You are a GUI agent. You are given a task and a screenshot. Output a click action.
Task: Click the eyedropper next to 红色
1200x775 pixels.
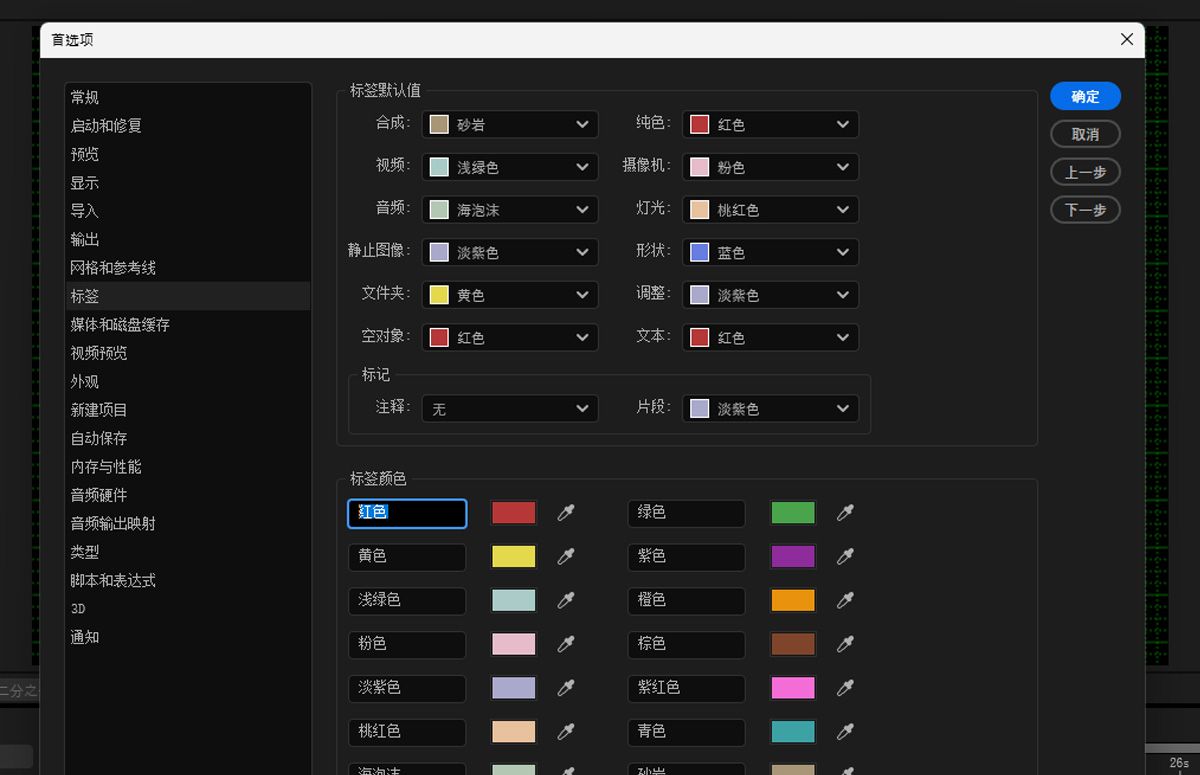click(567, 512)
